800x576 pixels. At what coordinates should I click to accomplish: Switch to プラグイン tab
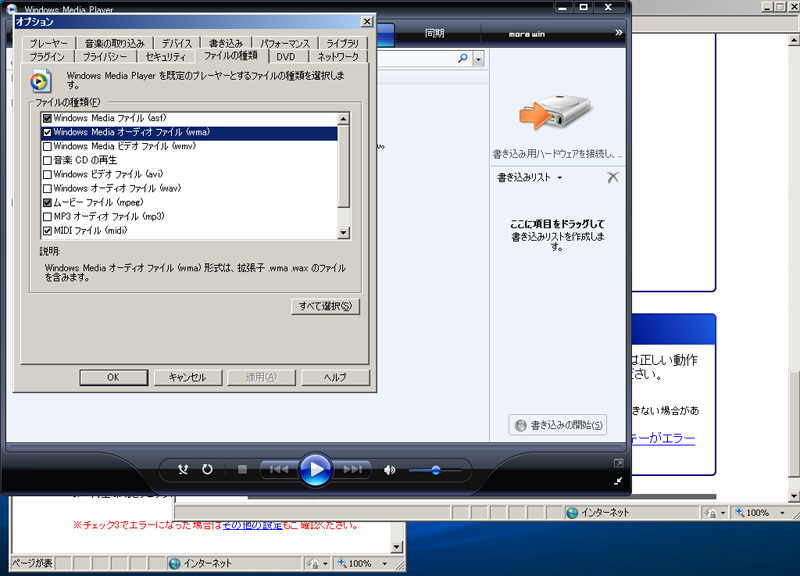(x=47, y=57)
